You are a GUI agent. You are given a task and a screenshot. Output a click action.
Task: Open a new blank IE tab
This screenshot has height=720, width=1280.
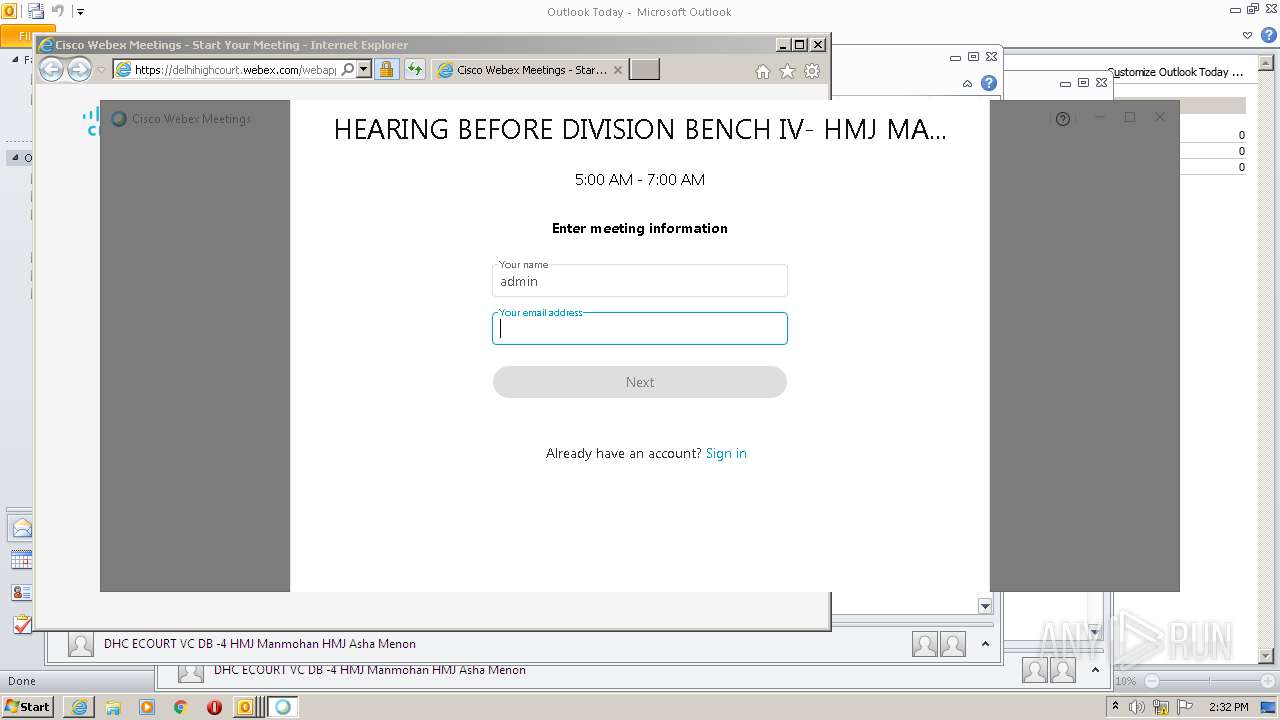click(x=644, y=69)
